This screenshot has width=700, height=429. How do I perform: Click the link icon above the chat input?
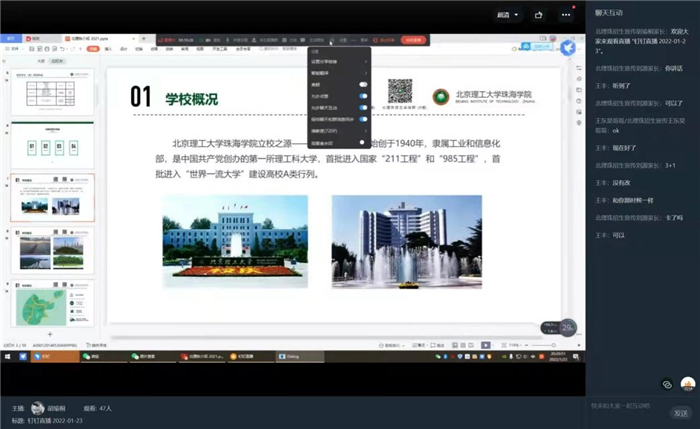pyautogui.click(x=667, y=384)
